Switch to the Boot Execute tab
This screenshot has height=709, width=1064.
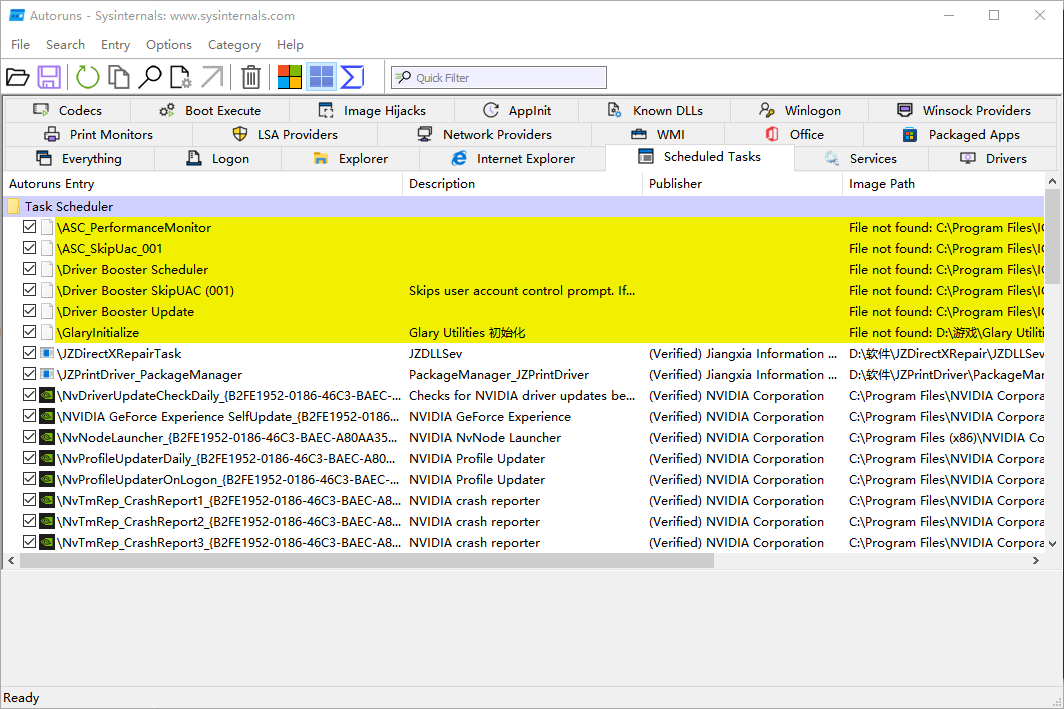click(x=210, y=111)
